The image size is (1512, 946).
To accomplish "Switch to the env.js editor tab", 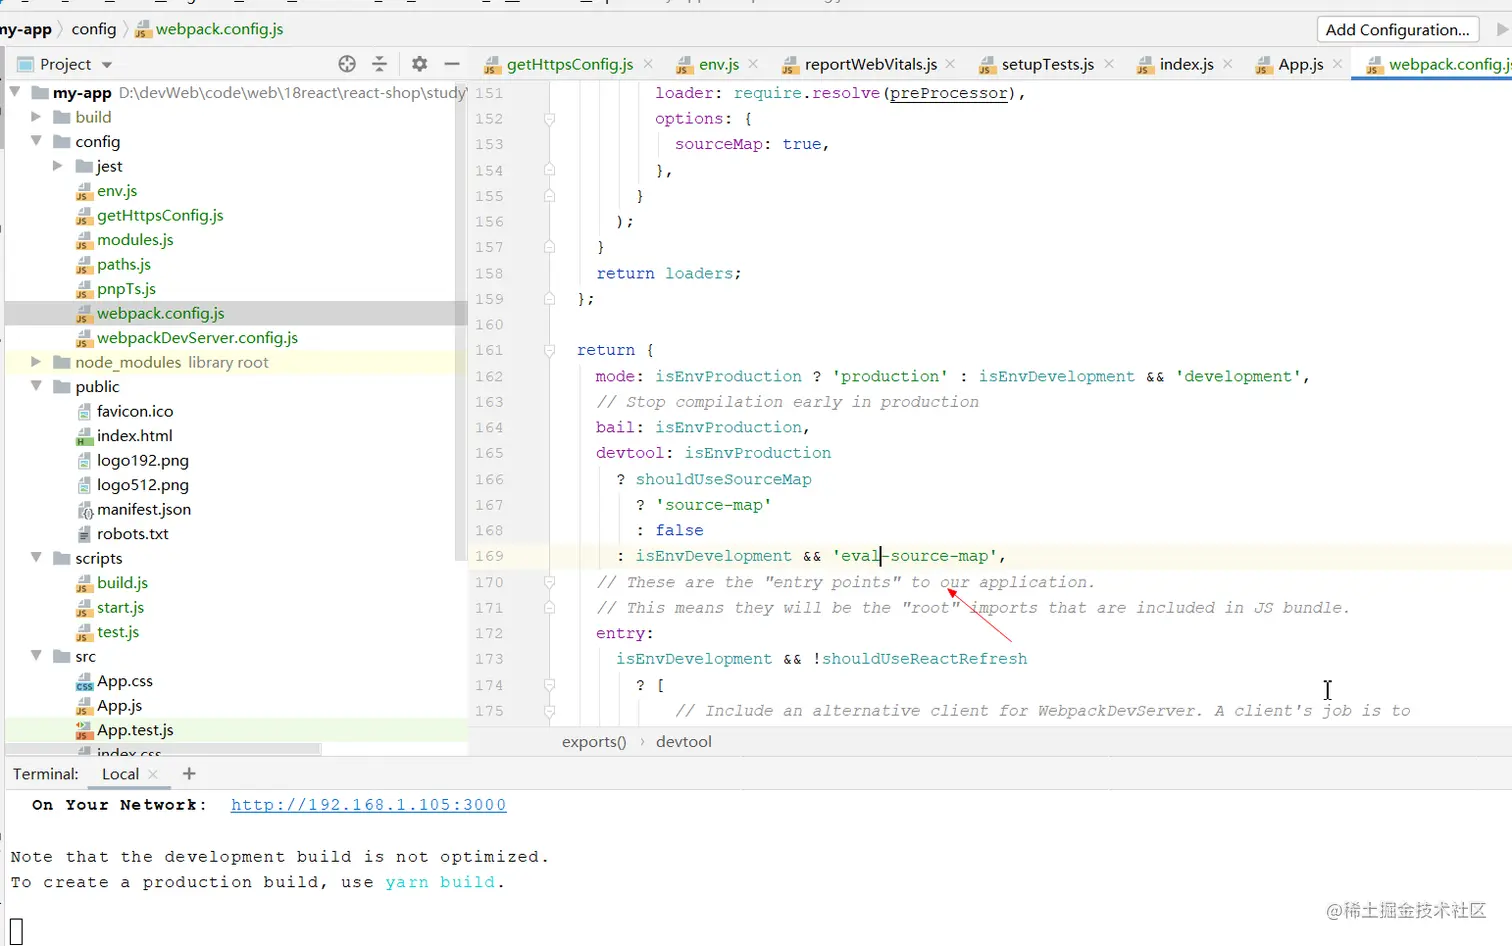I will click(719, 64).
